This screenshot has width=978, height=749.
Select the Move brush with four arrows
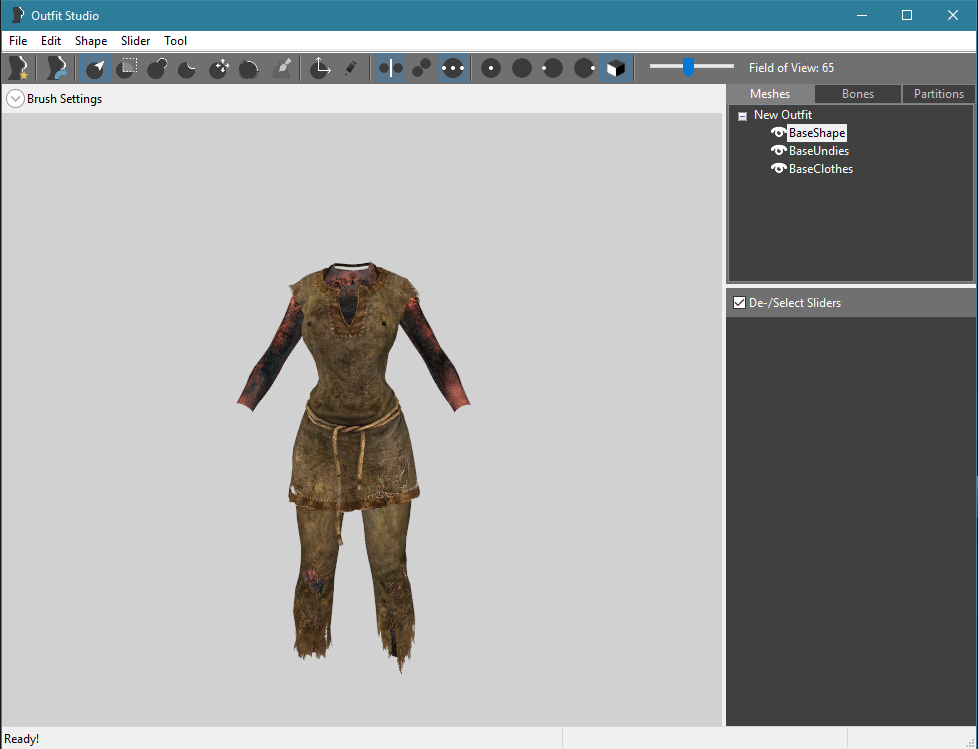(219, 68)
